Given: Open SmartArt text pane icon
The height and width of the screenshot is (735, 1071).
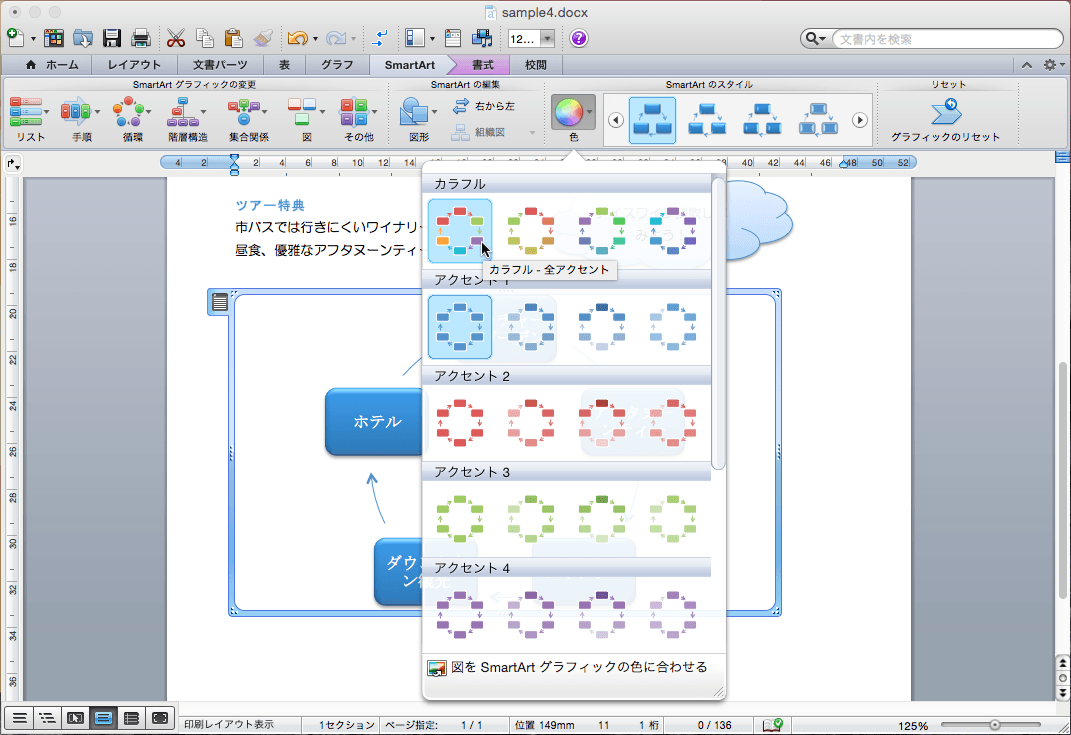Looking at the screenshot, I should pyautogui.click(x=219, y=302).
